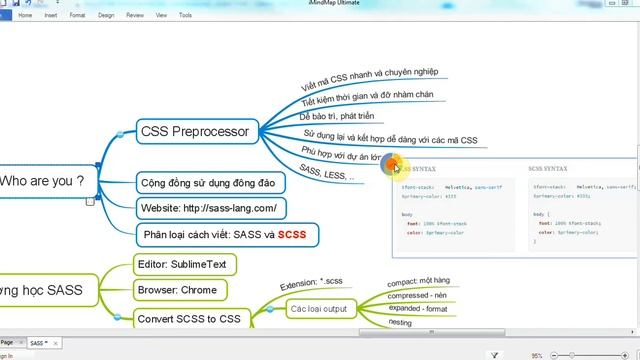Click the filter funnel icon in status bar
Screen dimensions: 640x360
[x=494, y=356]
